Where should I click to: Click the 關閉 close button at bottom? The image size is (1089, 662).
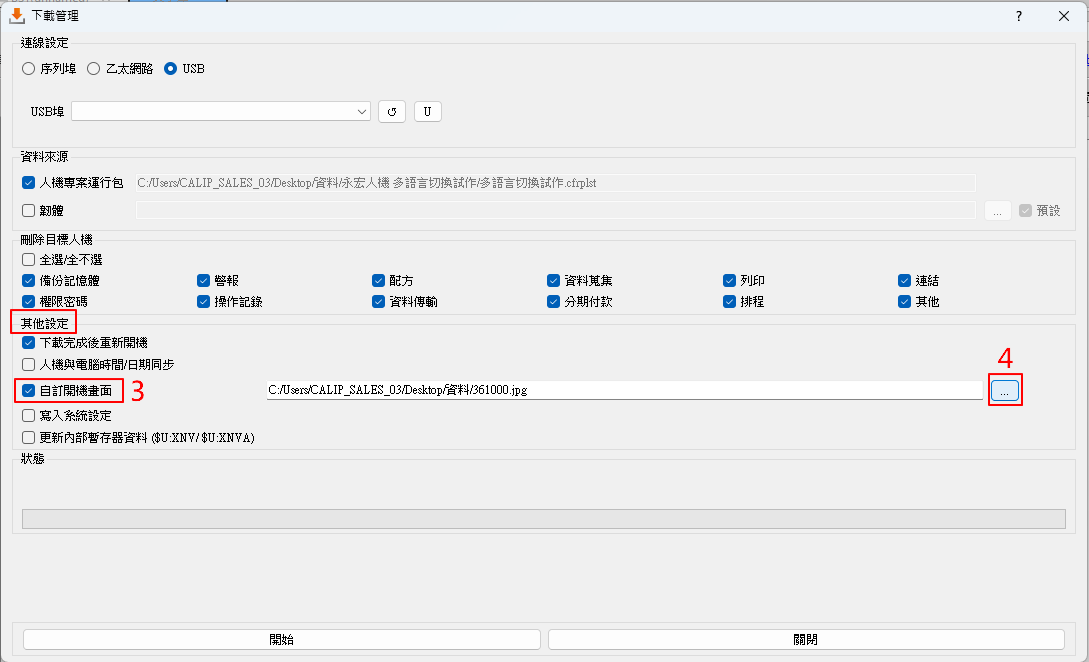805,639
